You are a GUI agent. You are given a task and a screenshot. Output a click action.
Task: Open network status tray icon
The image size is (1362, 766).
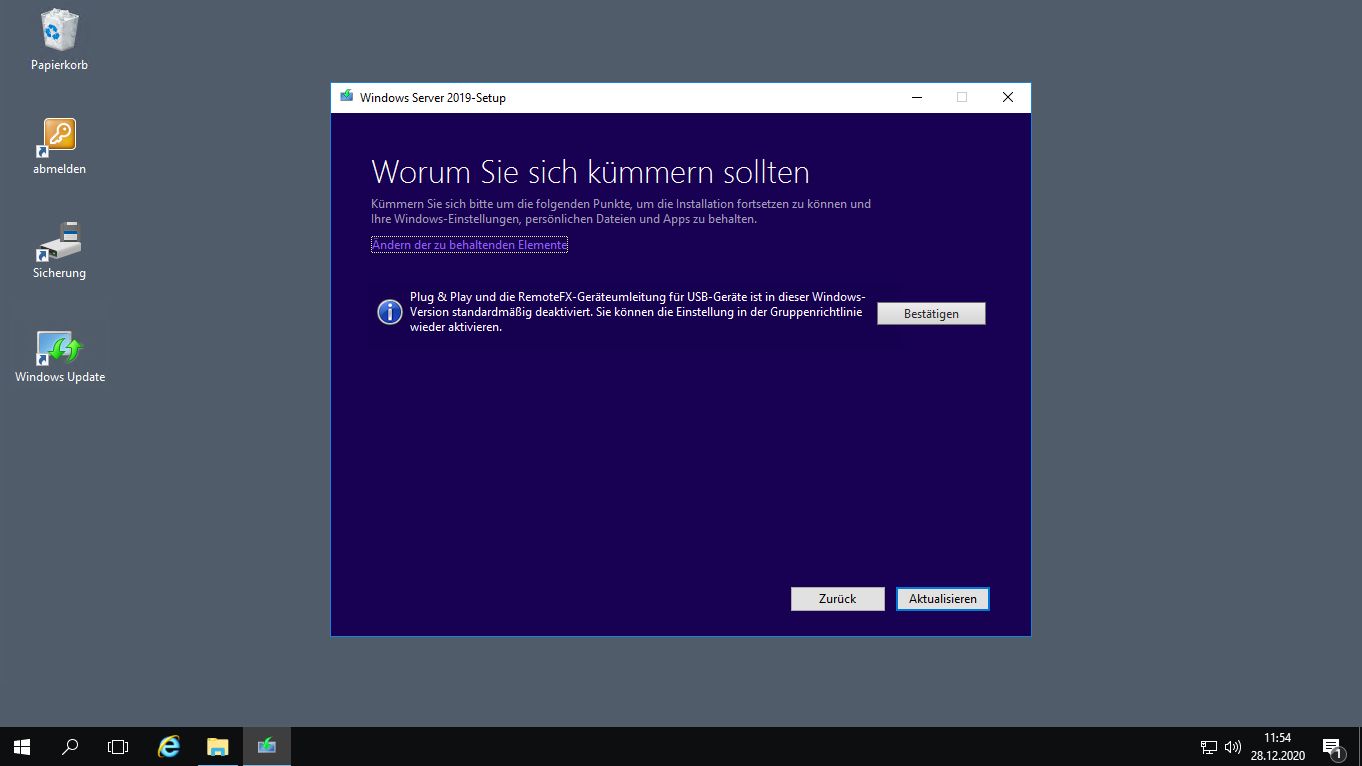pyautogui.click(x=1209, y=747)
